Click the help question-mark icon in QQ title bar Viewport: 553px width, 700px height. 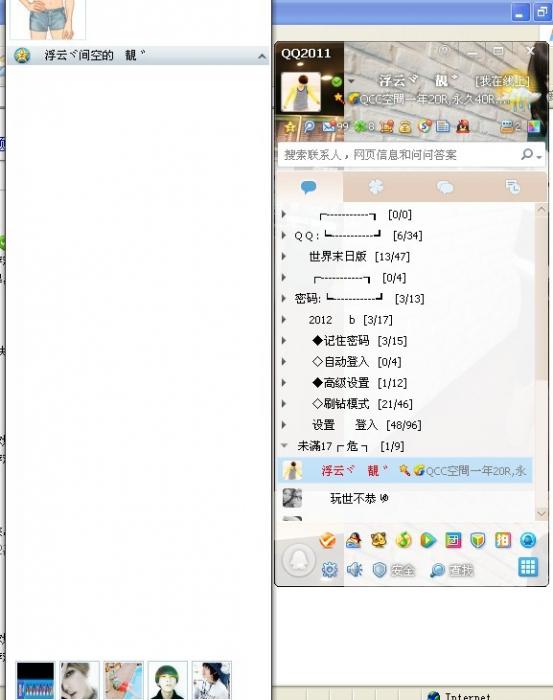[444, 50]
